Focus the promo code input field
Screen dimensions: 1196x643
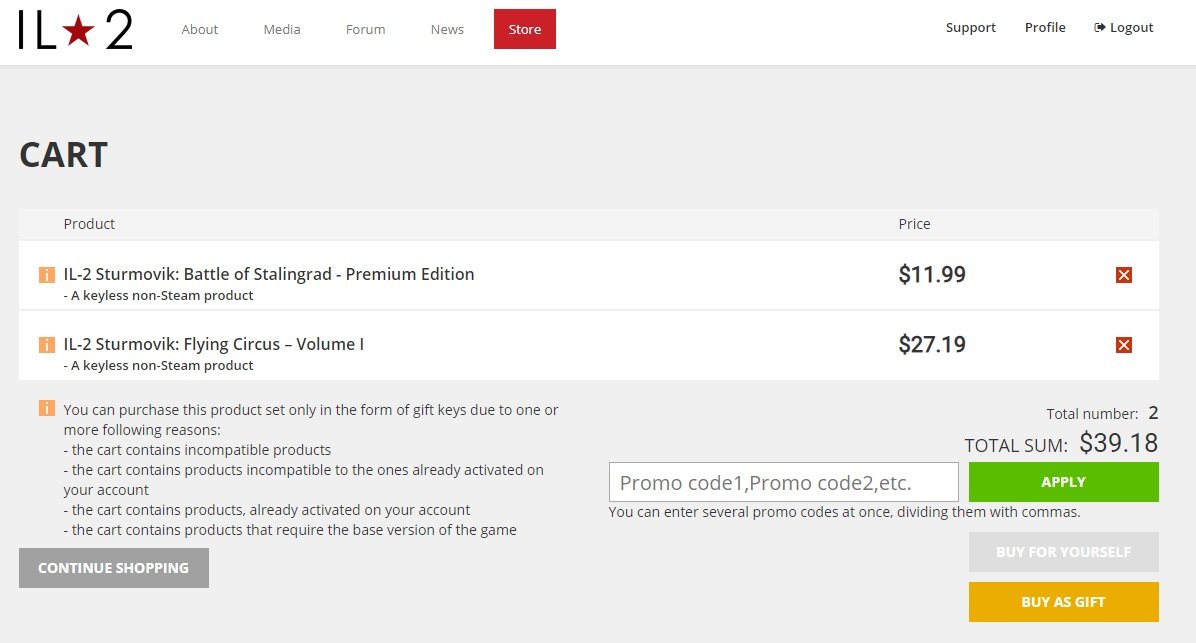(x=783, y=482)
